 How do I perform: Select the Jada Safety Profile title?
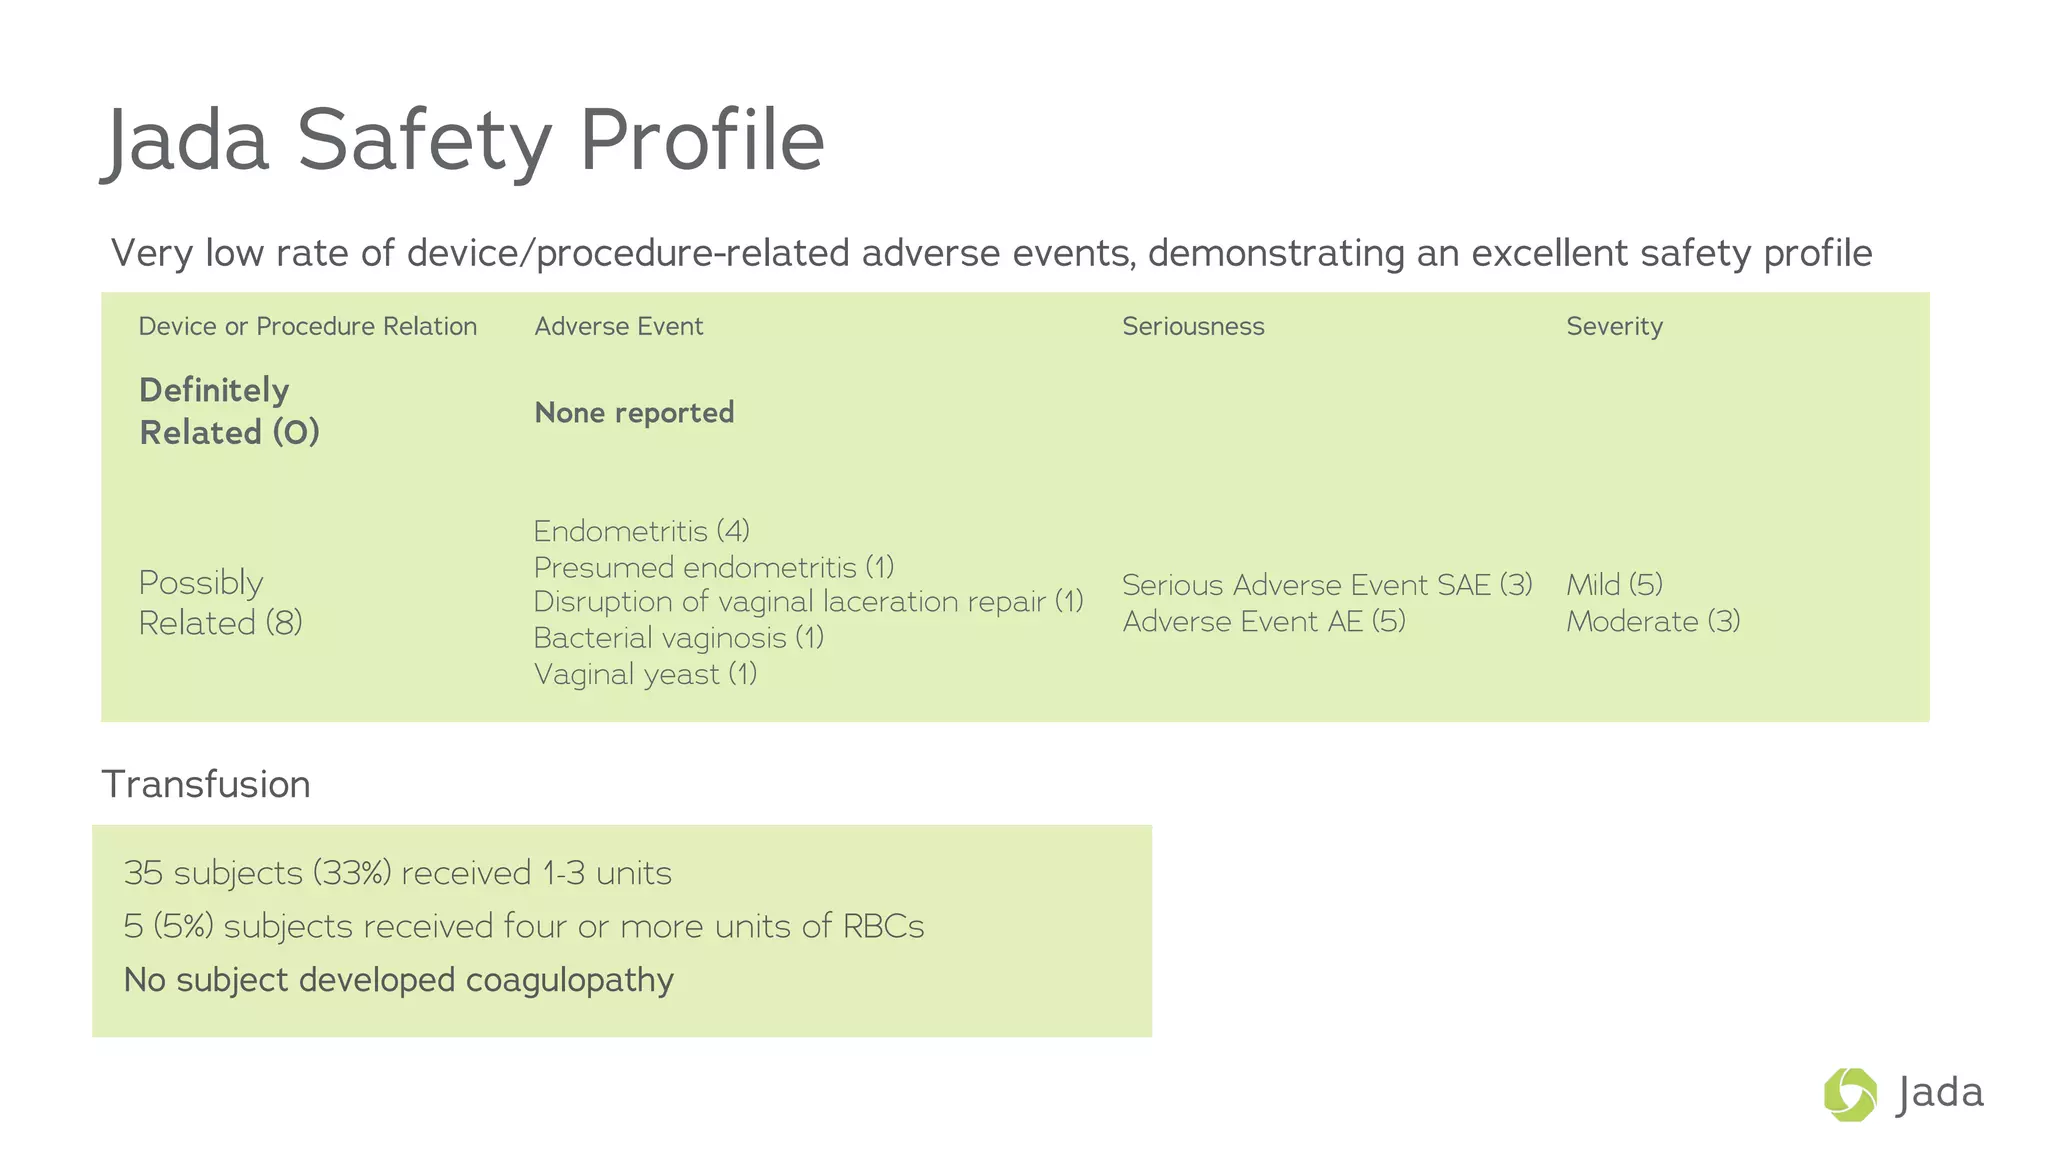point(464,141)
